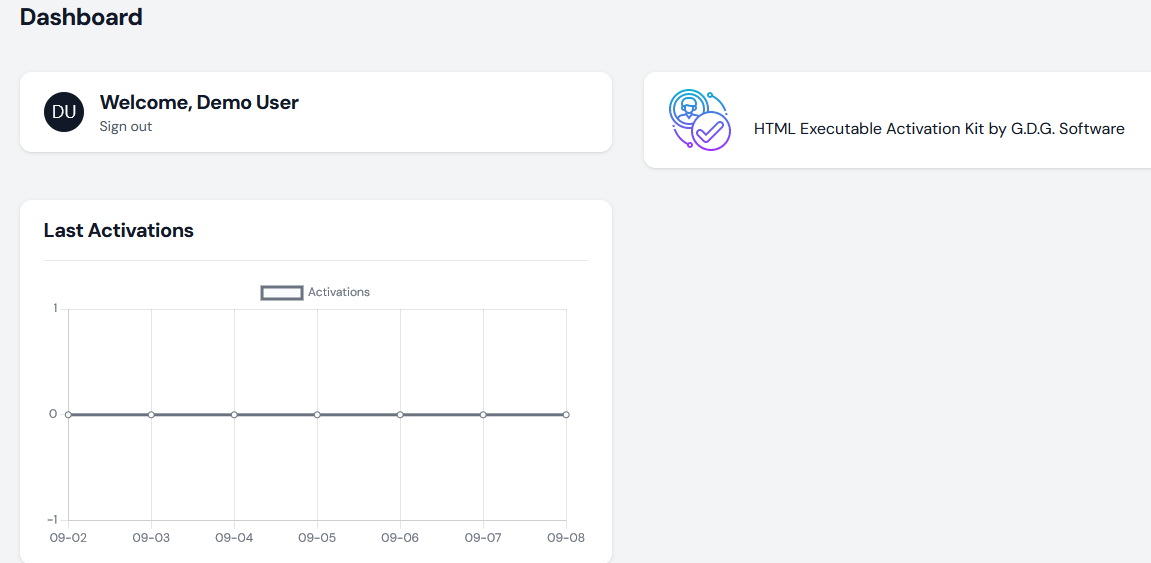The width and height of the screenshot is (1151, 563).
Task: Click the 09-02 x-axis date label
Action: tap(68, 538)
